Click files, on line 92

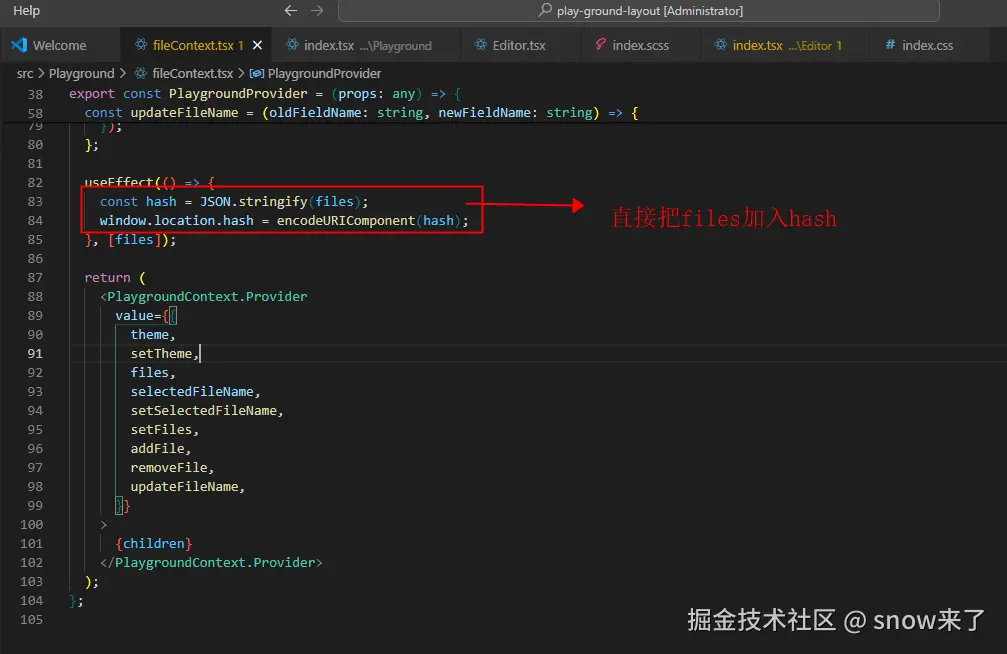(x=153, y=373)
